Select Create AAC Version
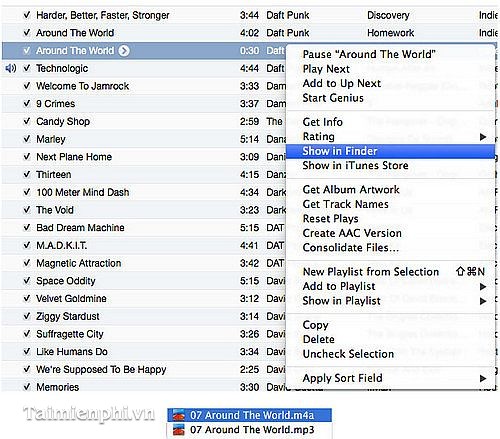500x439 pixels. pos(352,233)
